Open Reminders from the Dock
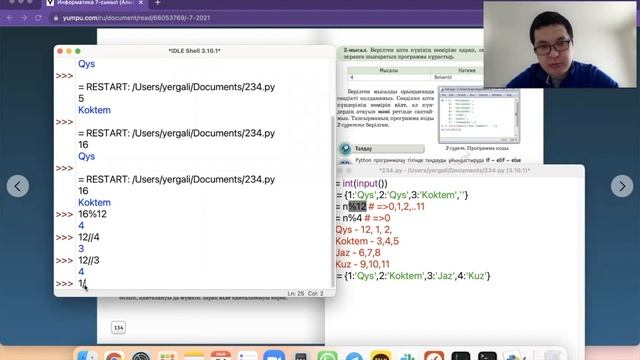Screen dimensions: 640x360 coord(247,356)
